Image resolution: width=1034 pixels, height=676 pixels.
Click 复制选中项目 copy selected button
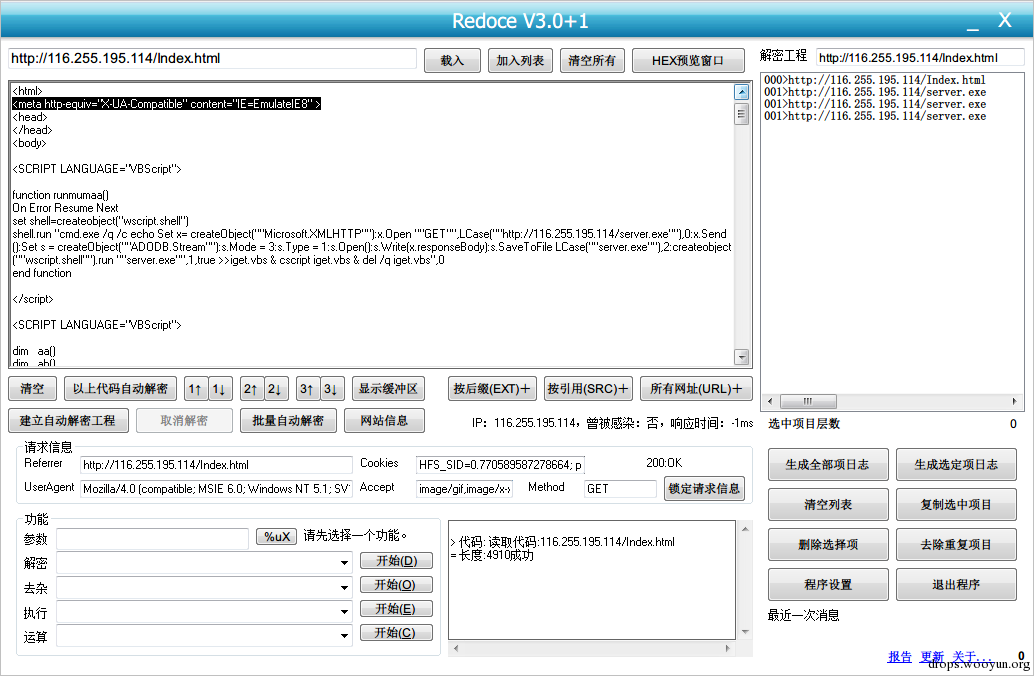pos(956,505)
